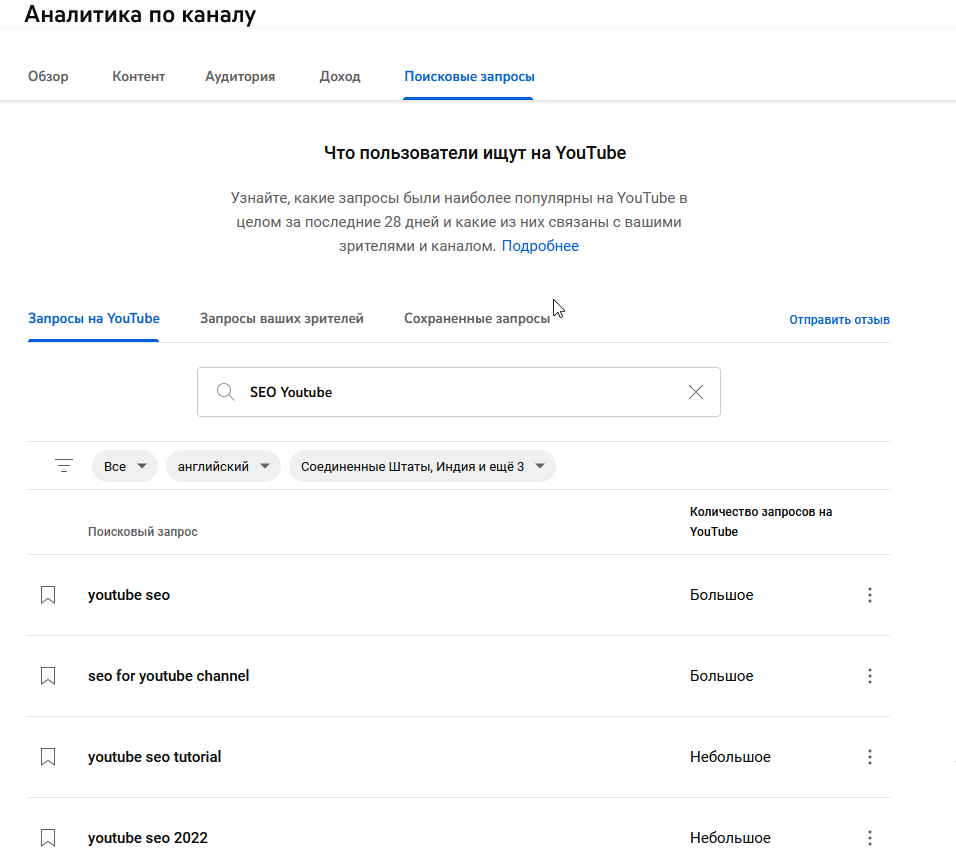Viewport: 956px width, 851px height.
Task: Clear the search with the X icon
Action: 695,392
